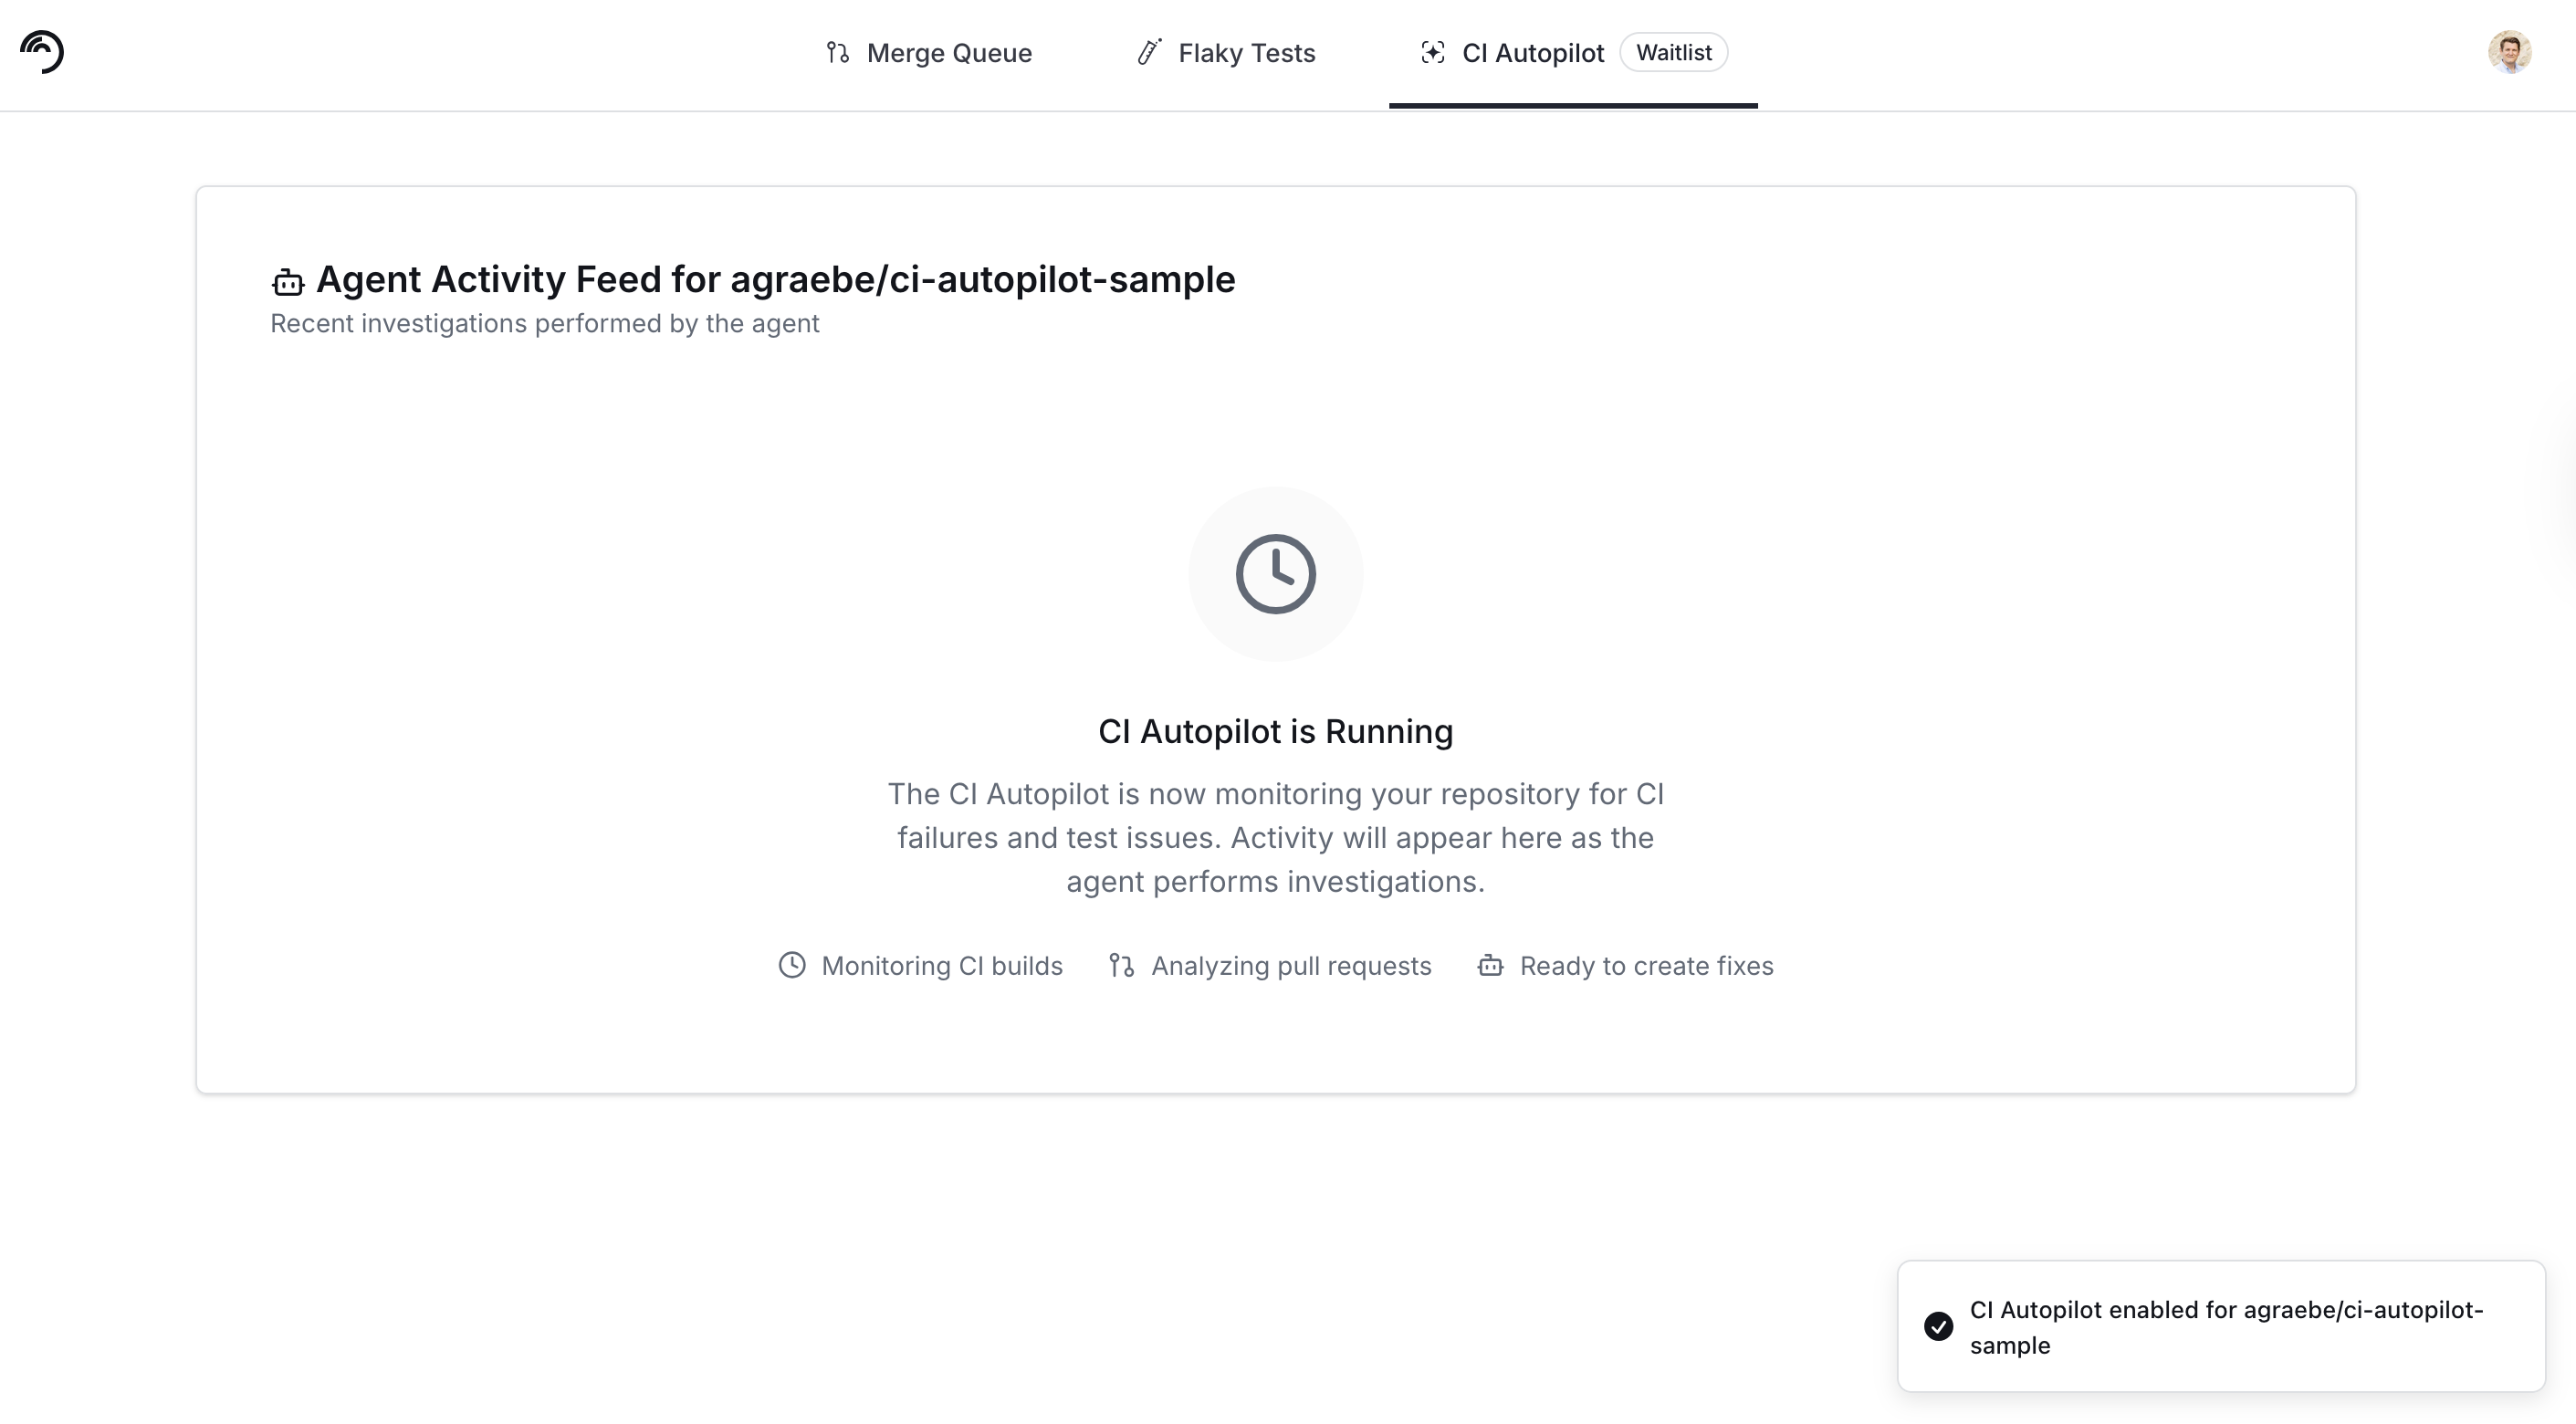Click the 'Ready to create fixes' label
2576x1424 pixels.
coord(1646,966)
